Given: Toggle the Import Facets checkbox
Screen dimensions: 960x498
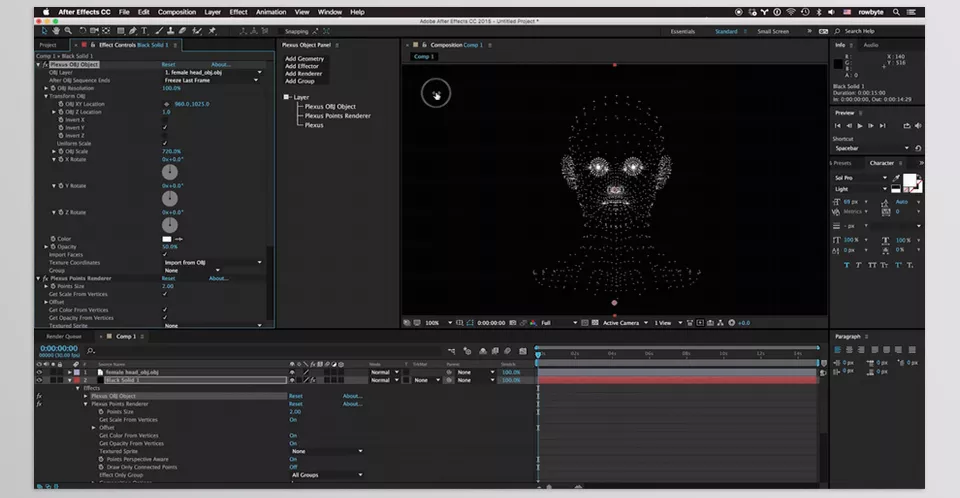Looking at the screenshot, I should click(x=165, y=254).
